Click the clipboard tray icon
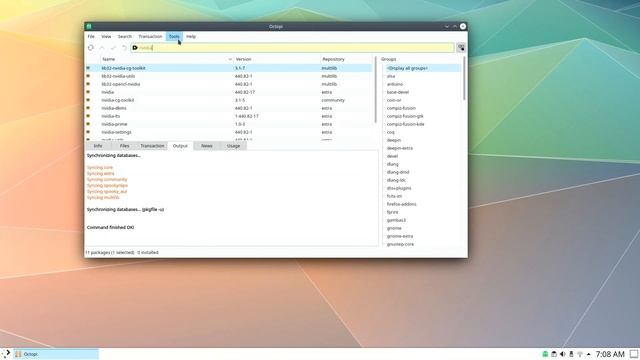The height and width of the screenshot is (360, 640). pyautogui.click(x=554, y=354)
